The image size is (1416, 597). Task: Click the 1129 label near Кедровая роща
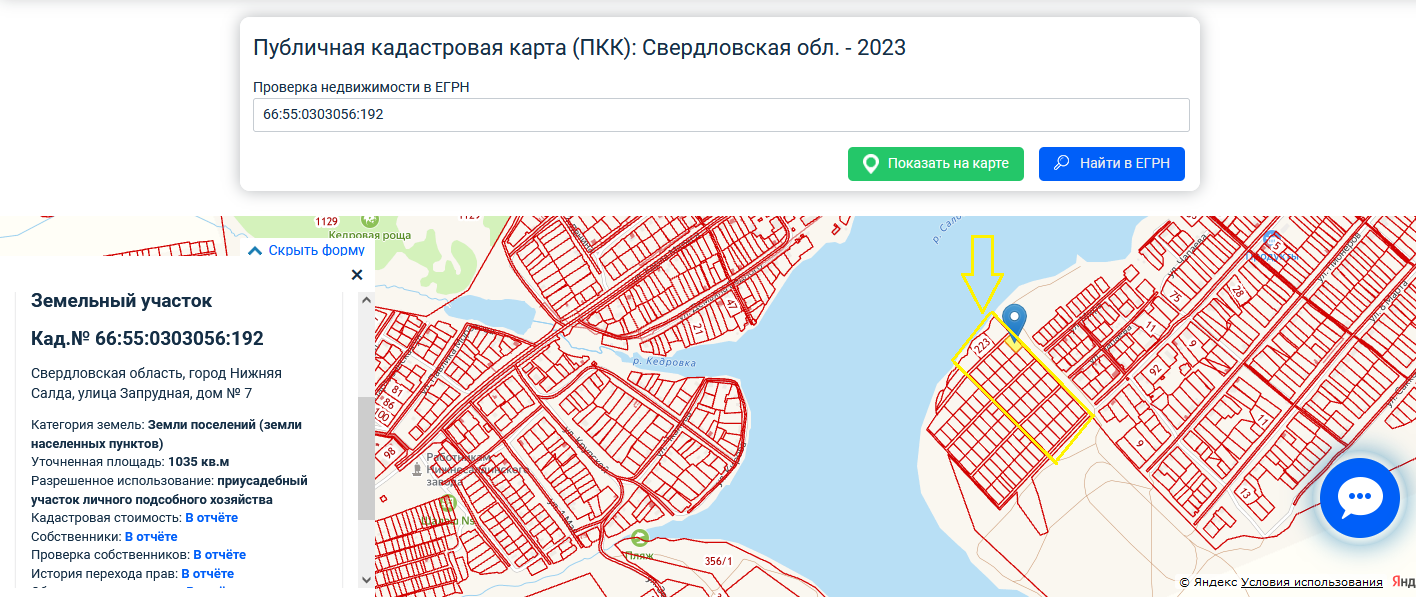click(327, 221)
